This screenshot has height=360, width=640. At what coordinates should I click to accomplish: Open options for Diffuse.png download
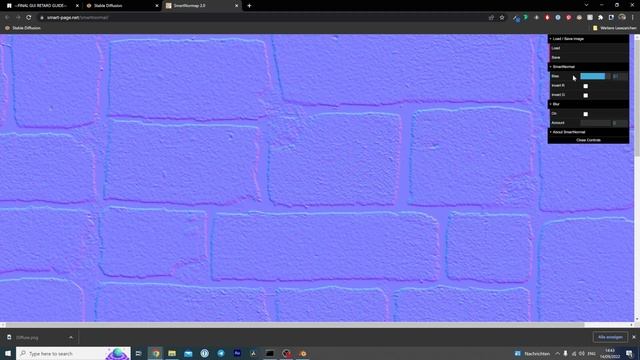click(x=71, y=338)
